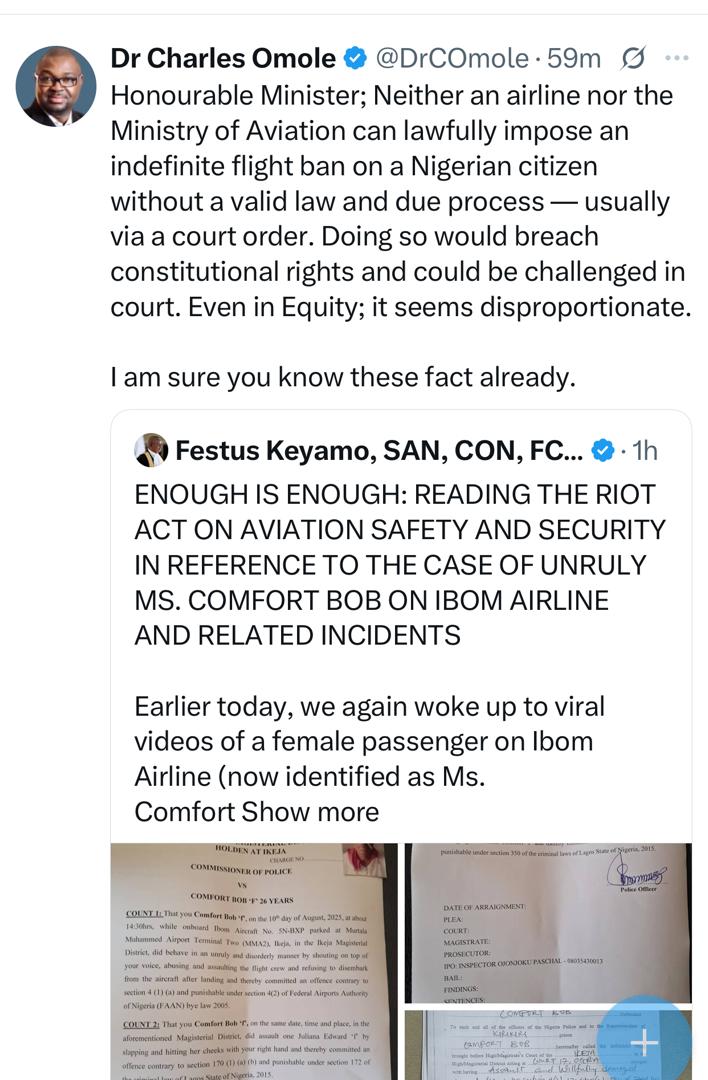Screen dimensions: 708x1080
Task: Tap the 1h timestamp on quoted post
Action: tap(642, 451)
